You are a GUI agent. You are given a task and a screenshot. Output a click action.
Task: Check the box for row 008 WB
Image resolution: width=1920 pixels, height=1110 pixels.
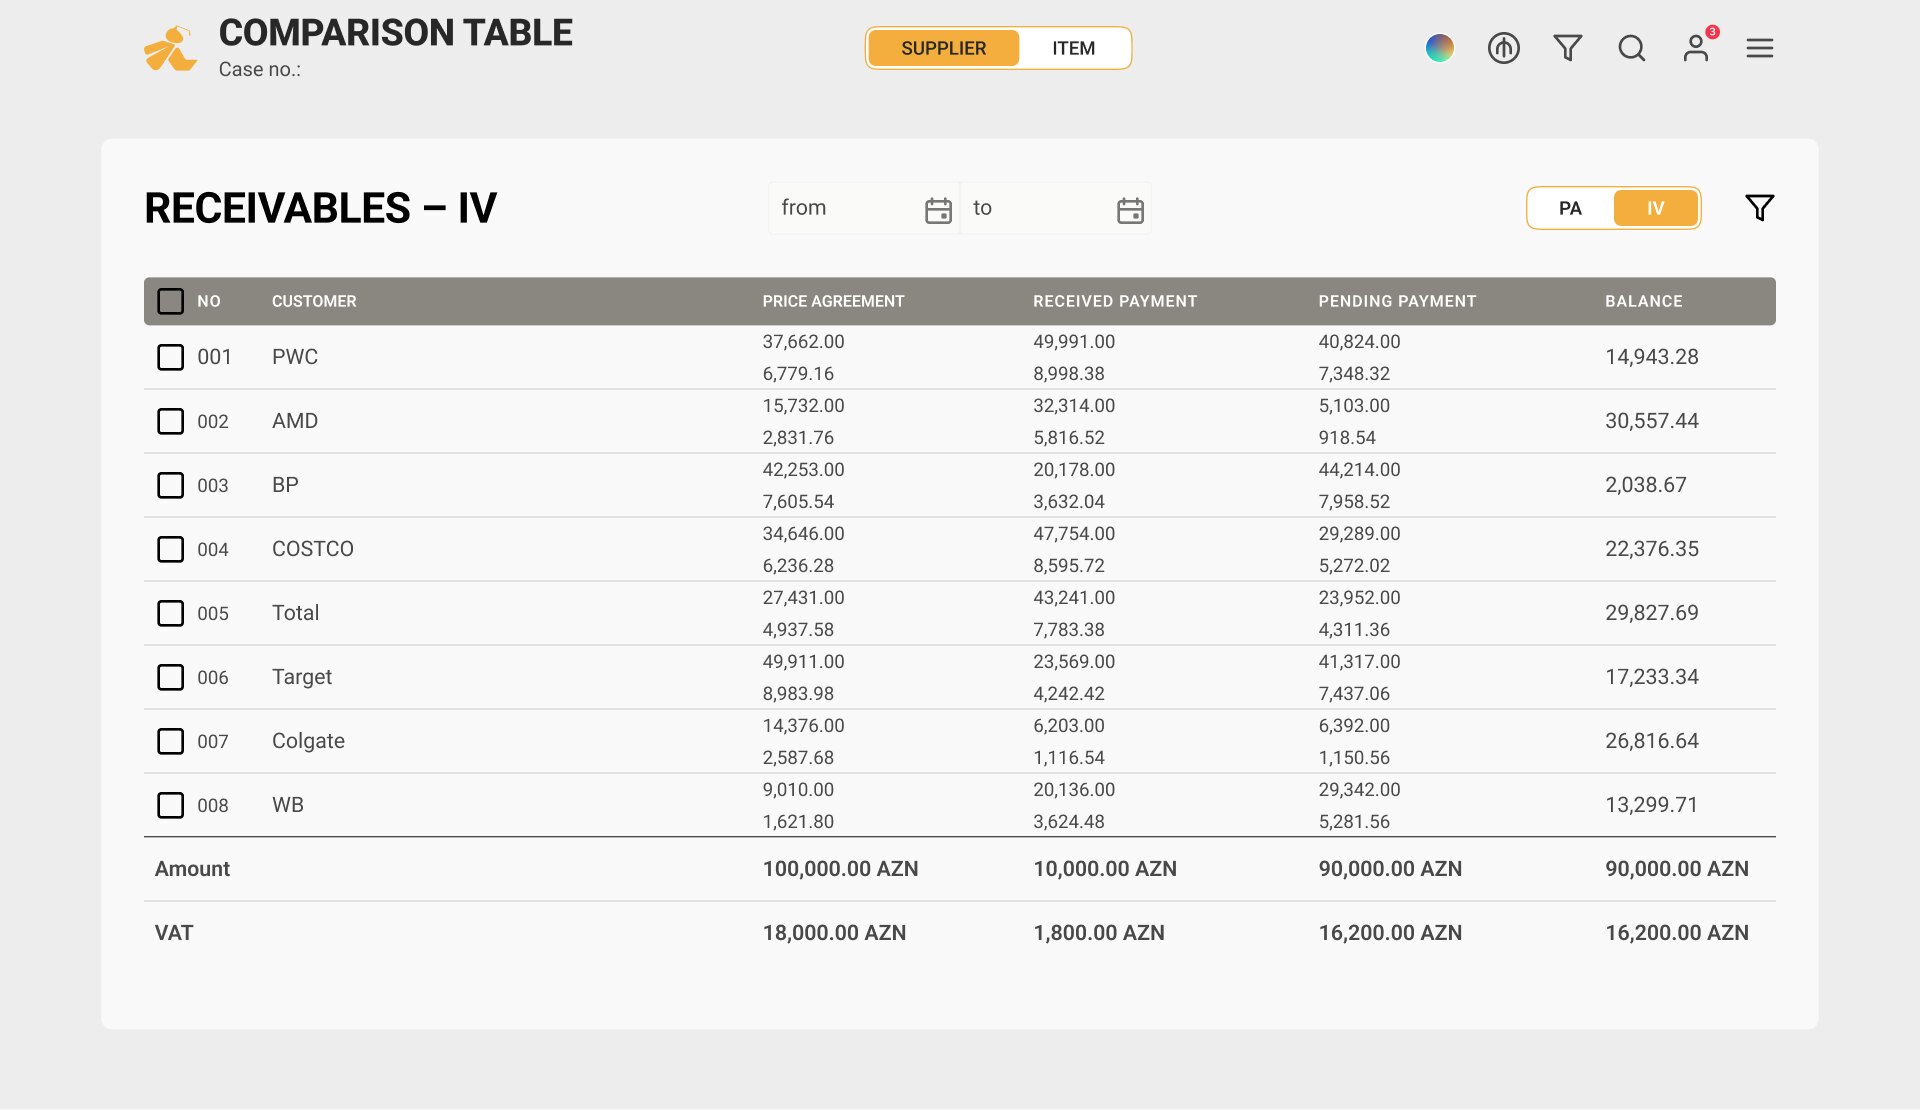171,805
